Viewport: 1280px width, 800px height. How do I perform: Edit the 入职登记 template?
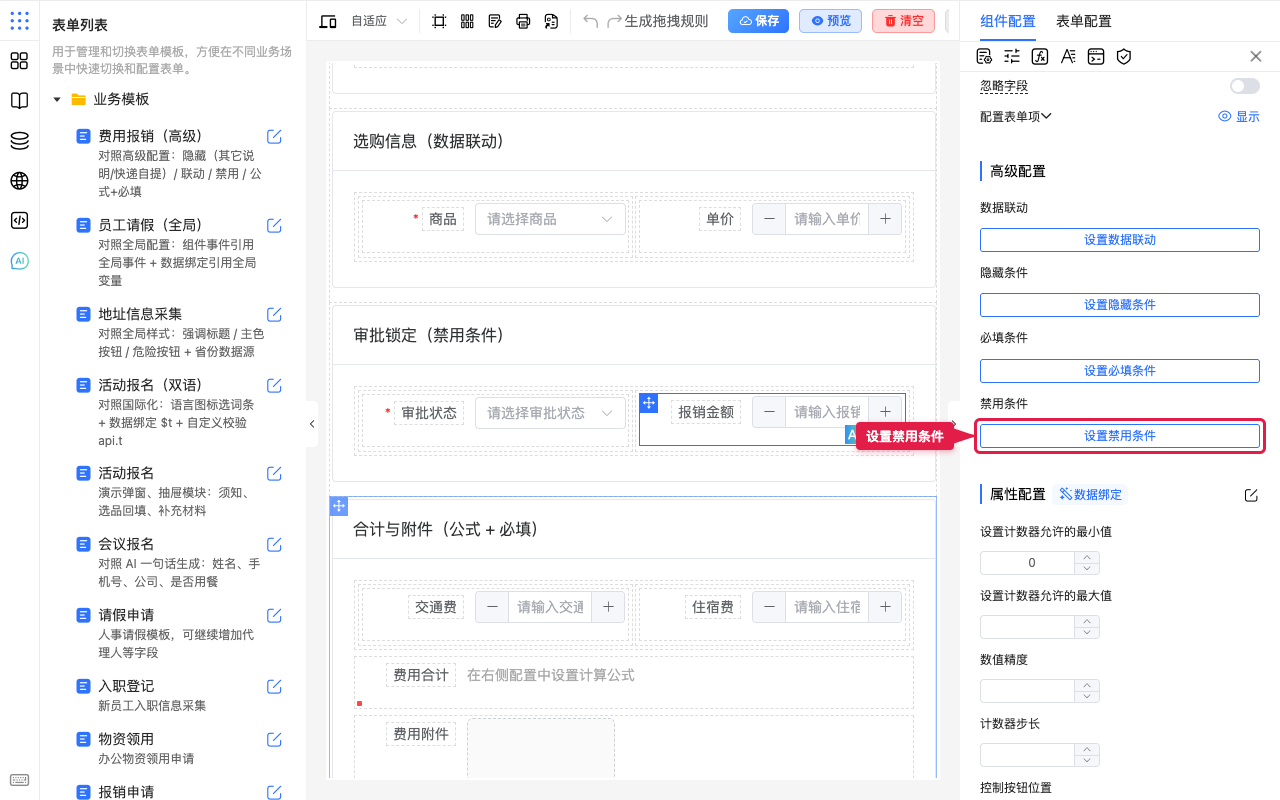[x=274, y=687]
